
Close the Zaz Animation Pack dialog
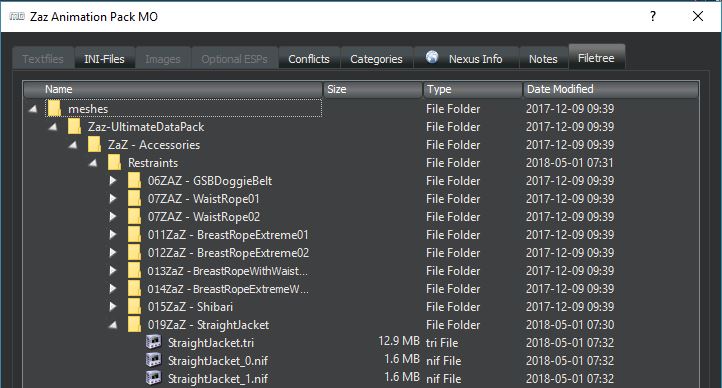(x=698, y=16)
